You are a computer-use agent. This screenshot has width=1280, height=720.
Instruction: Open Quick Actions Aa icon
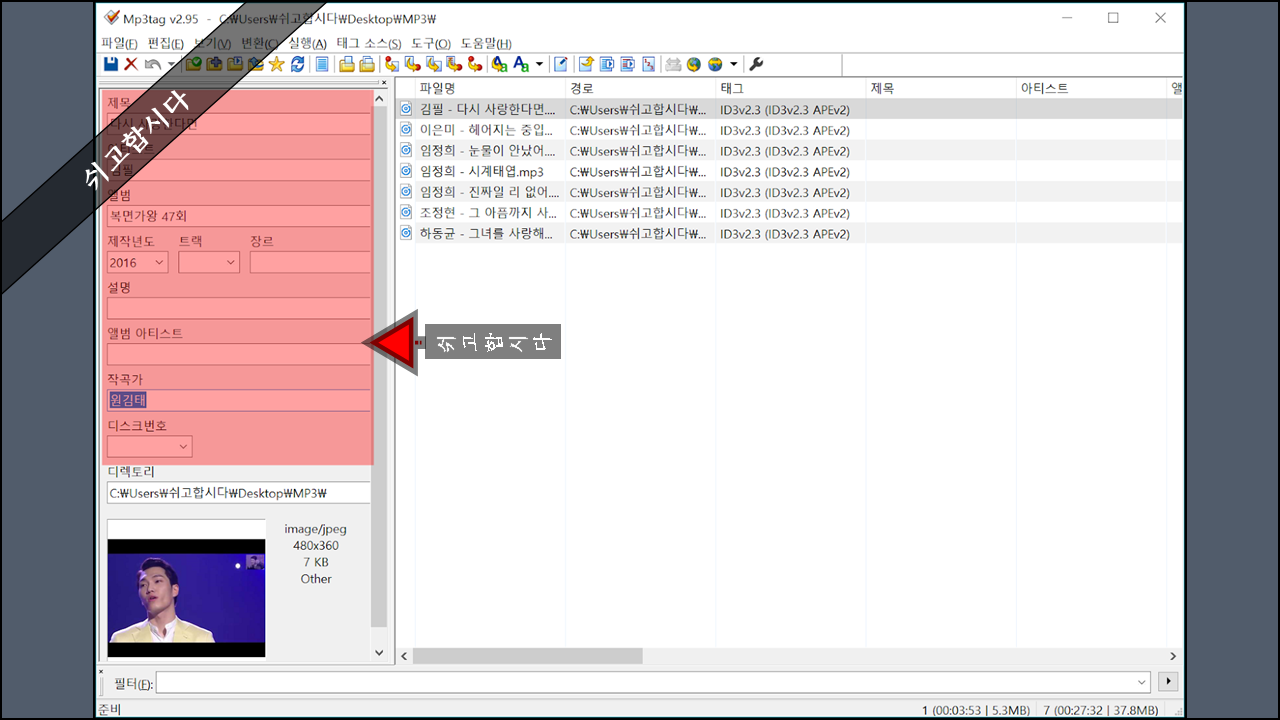pyautogui.click(x=521, y=64)
